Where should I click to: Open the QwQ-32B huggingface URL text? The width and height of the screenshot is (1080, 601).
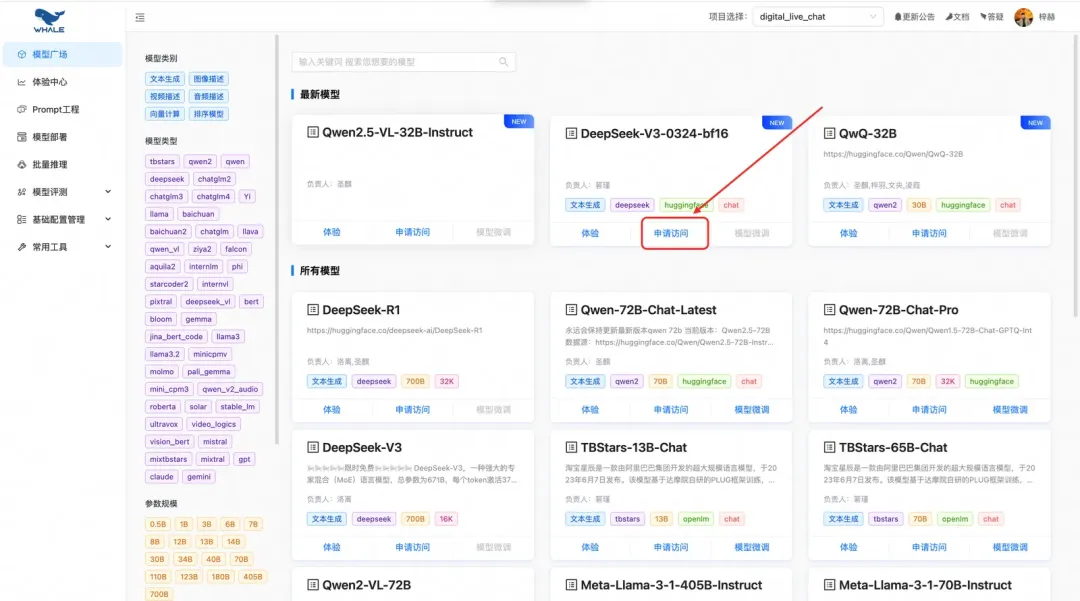(x=893, y=154)
